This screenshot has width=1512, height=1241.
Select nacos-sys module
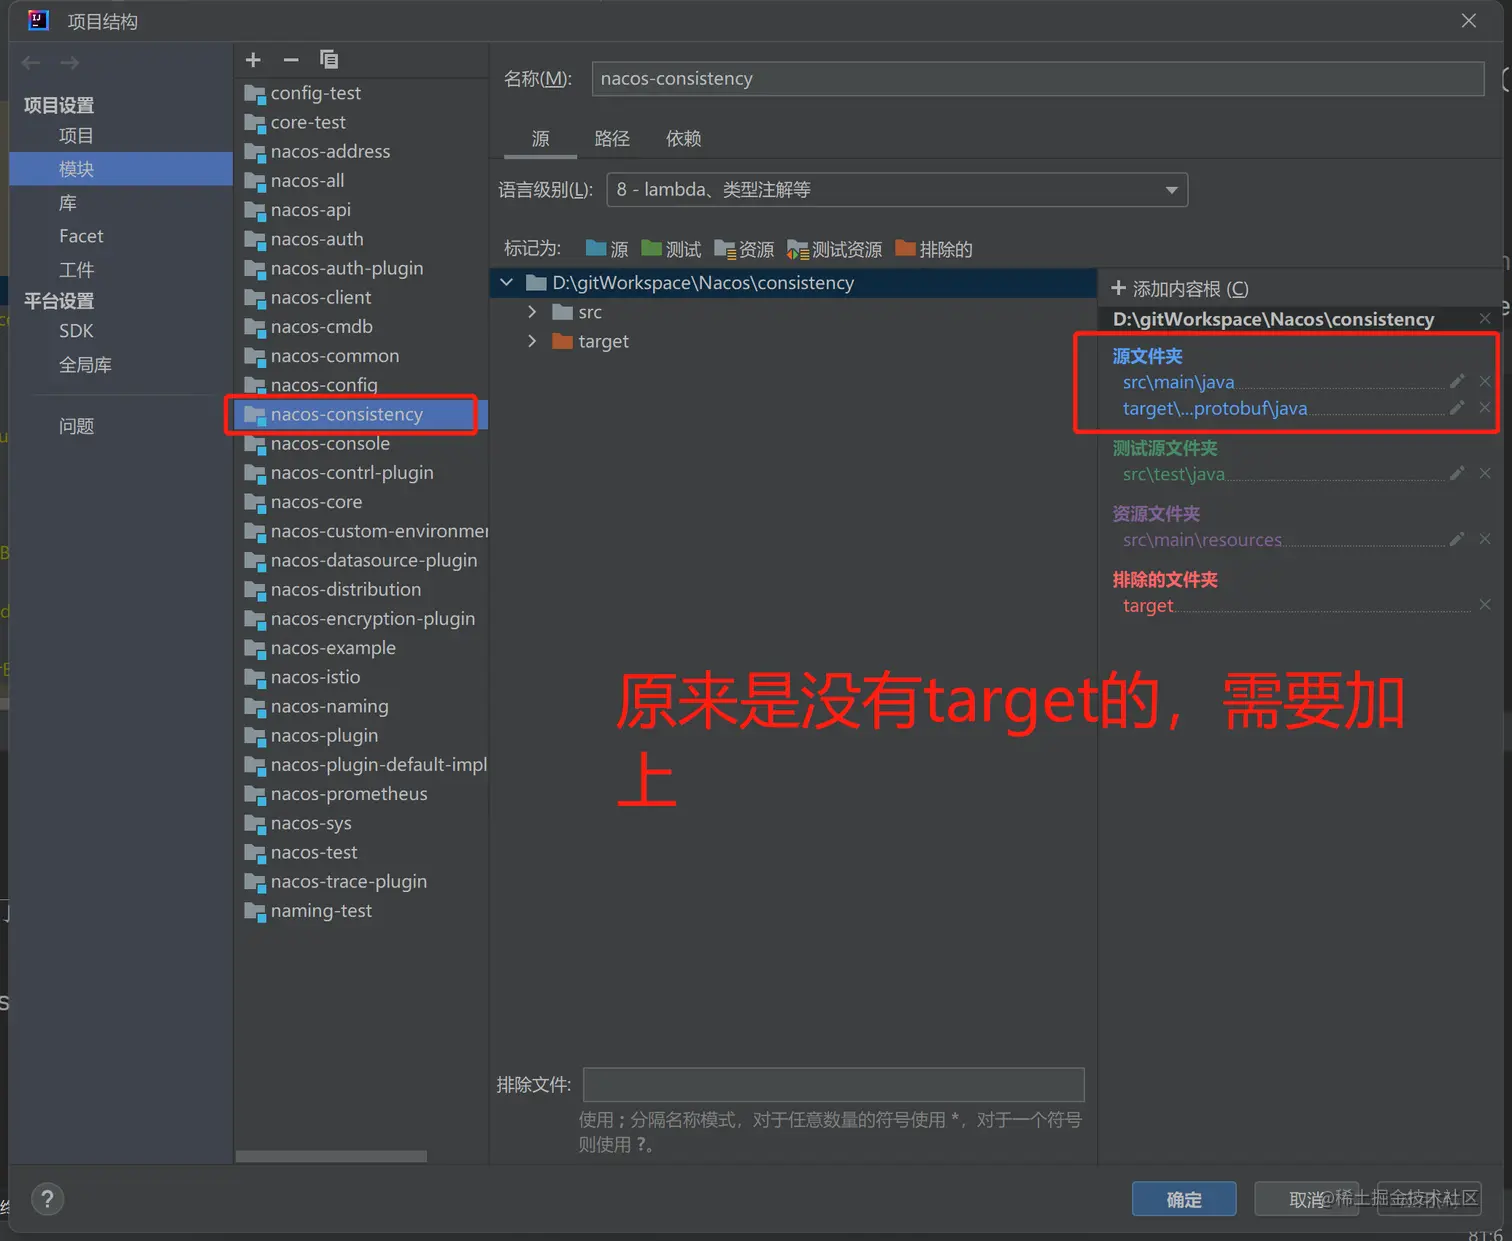click(311, 824)
